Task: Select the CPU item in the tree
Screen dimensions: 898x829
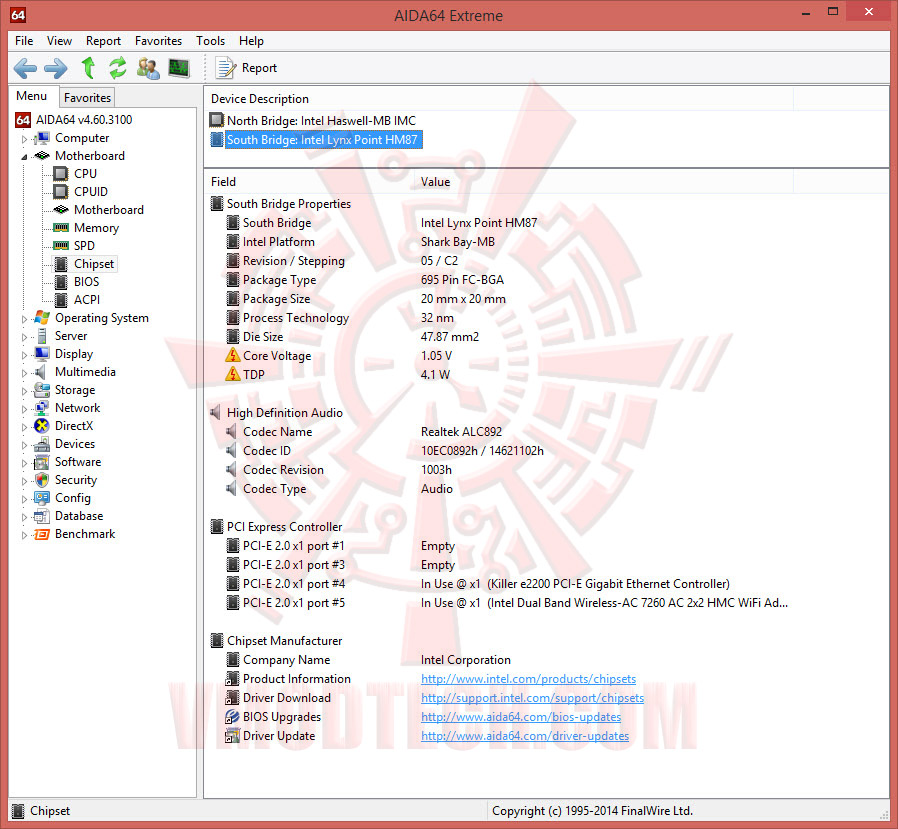Action: 85,173
